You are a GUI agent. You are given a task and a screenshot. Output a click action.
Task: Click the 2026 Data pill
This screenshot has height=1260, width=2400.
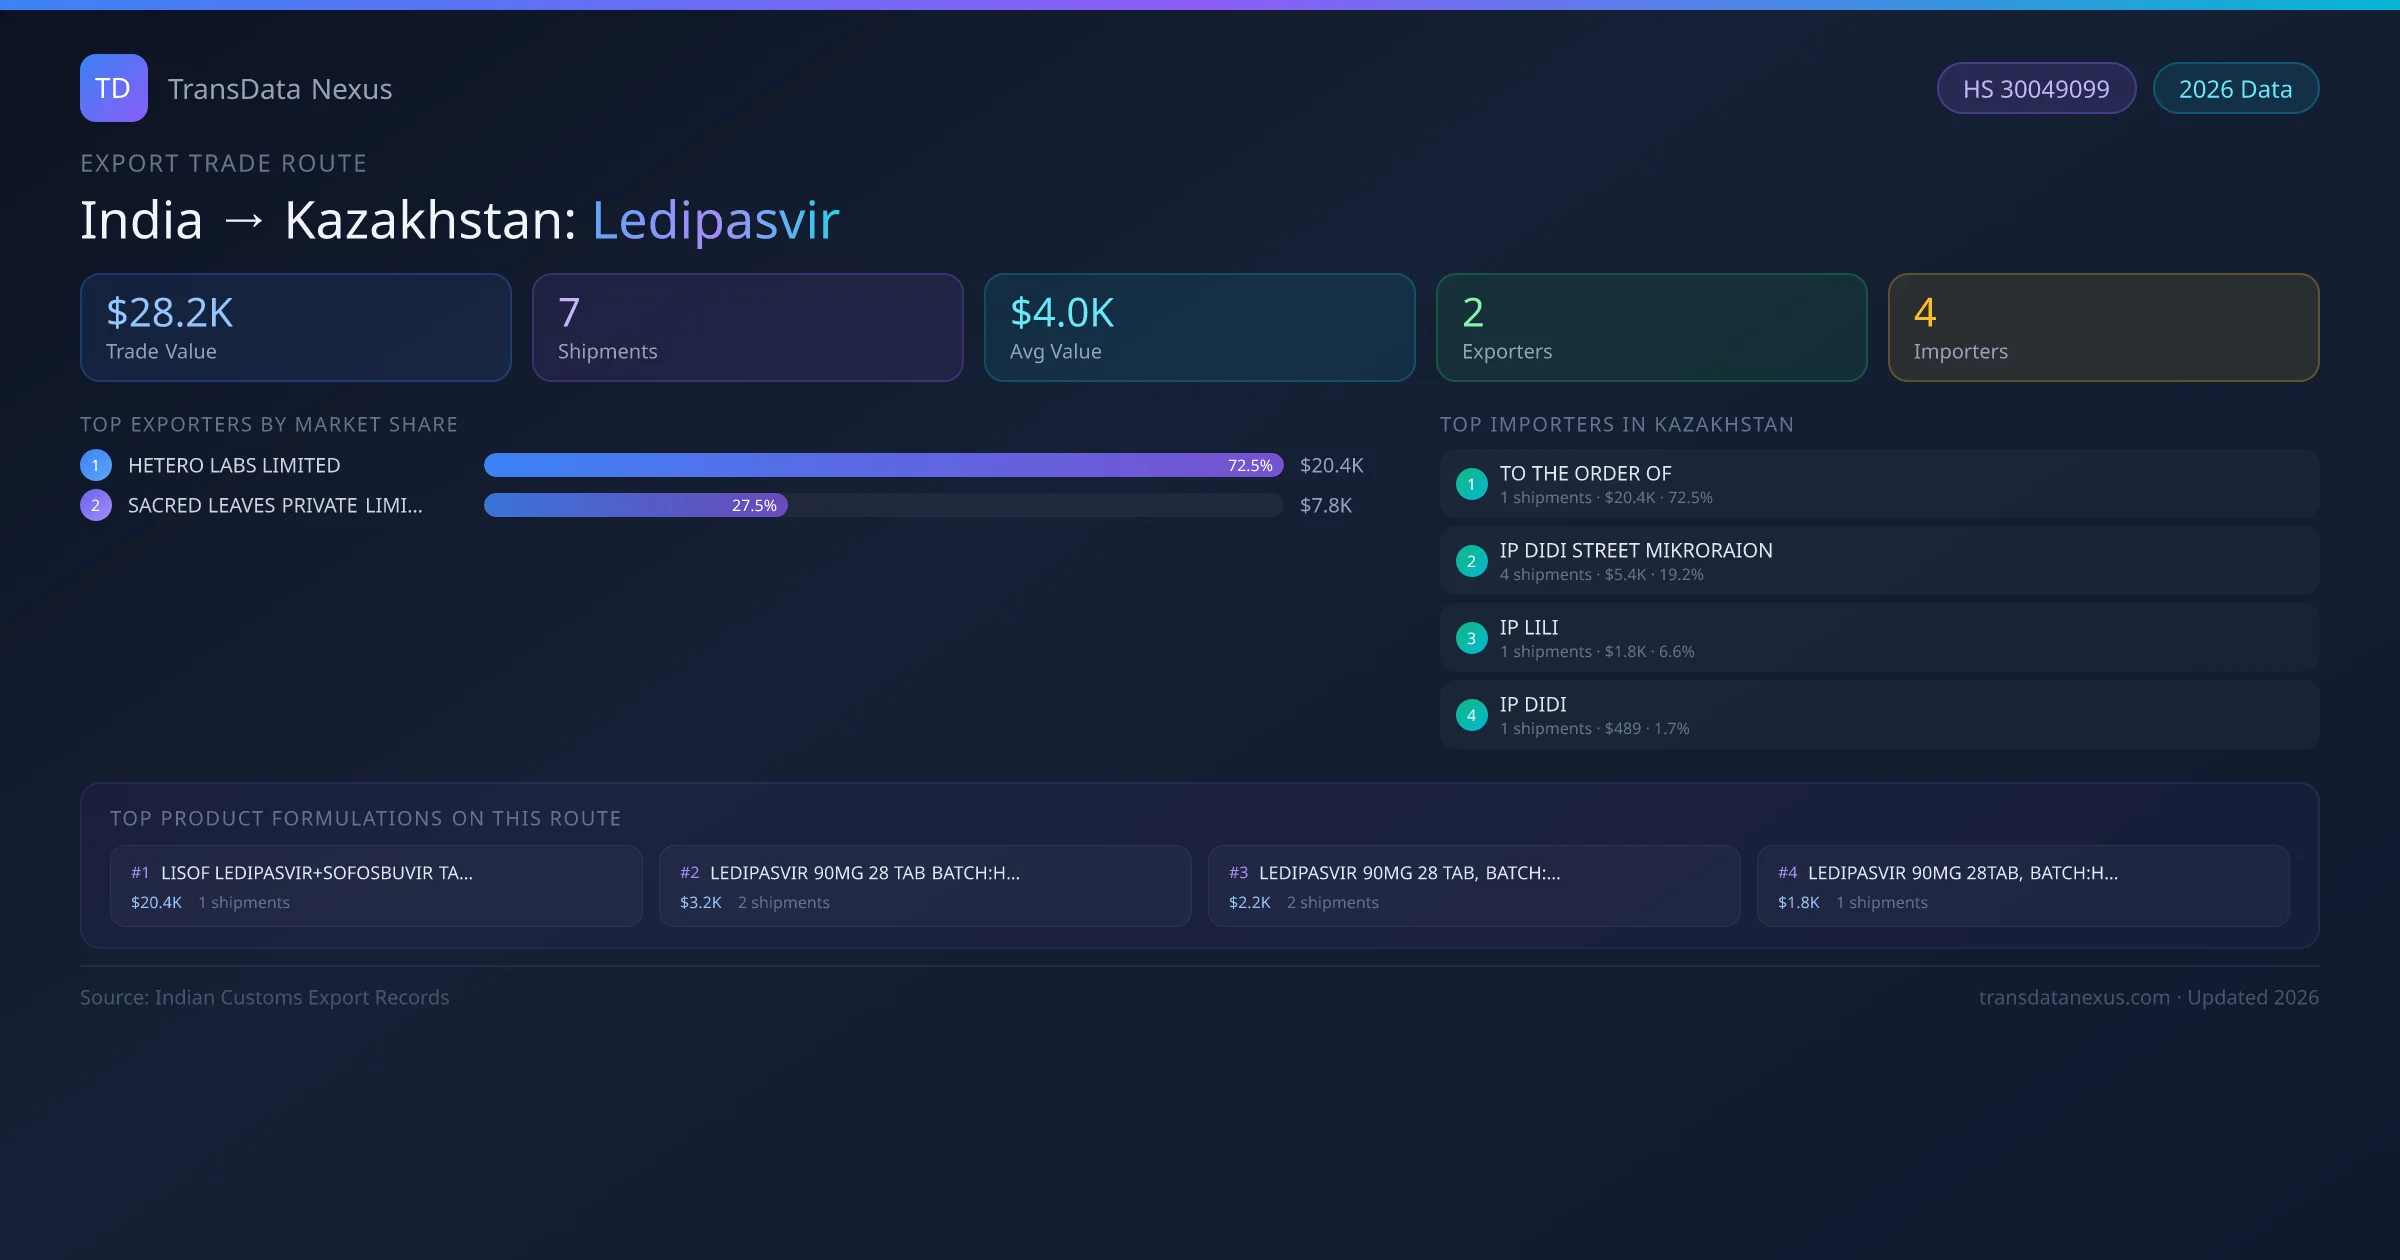(2235, 89)
